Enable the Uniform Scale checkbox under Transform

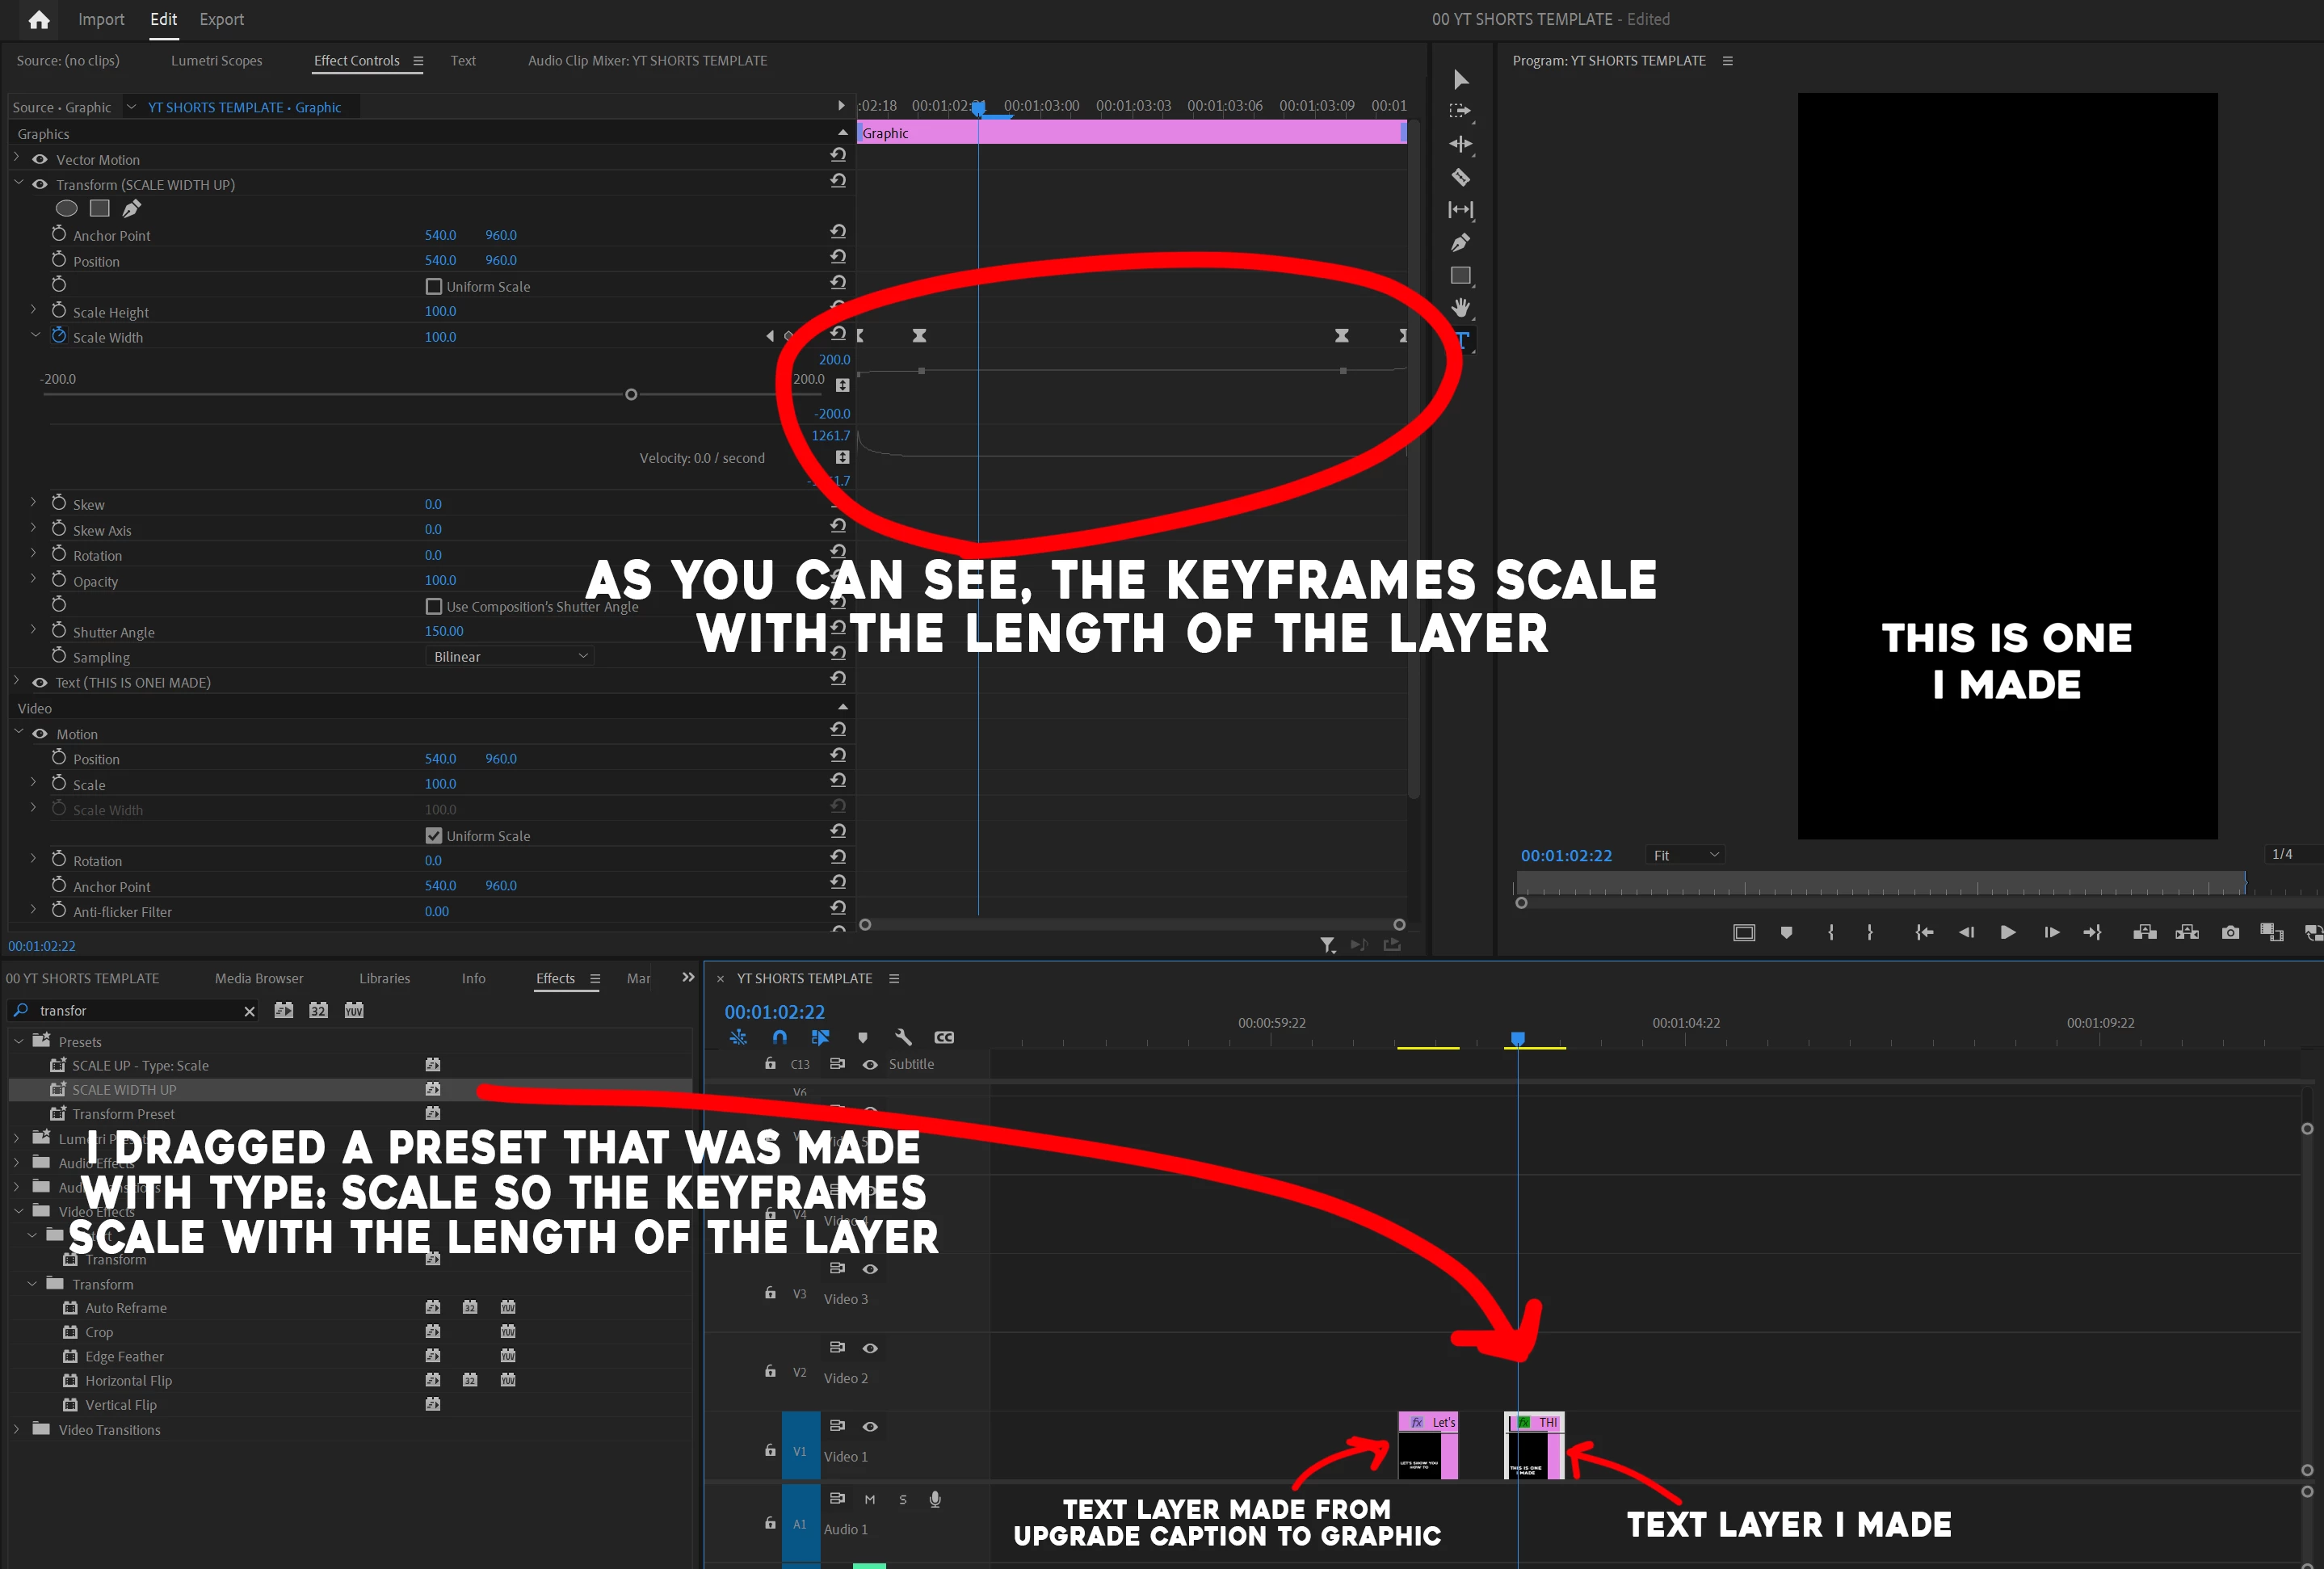click(434, 286)
